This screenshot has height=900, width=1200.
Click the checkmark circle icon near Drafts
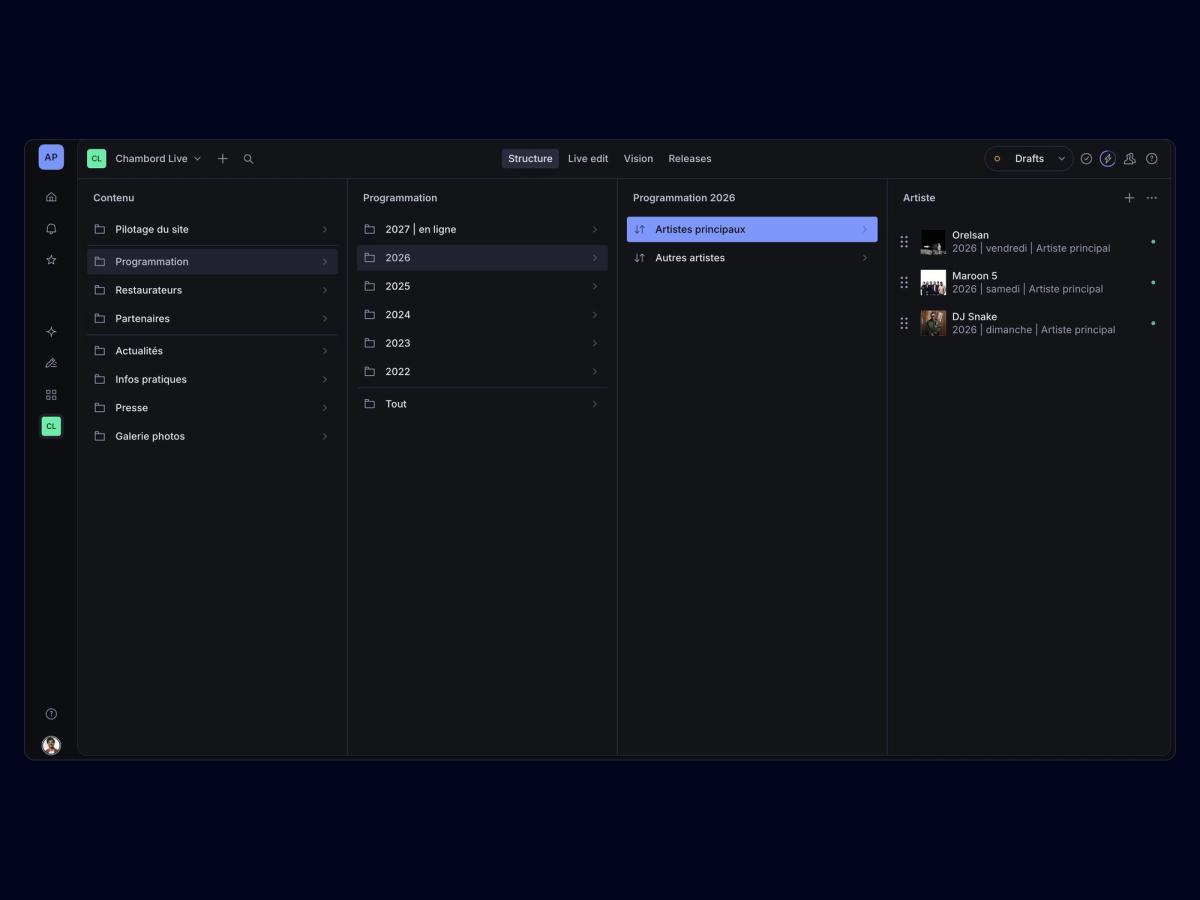[x=1086, y=159]
